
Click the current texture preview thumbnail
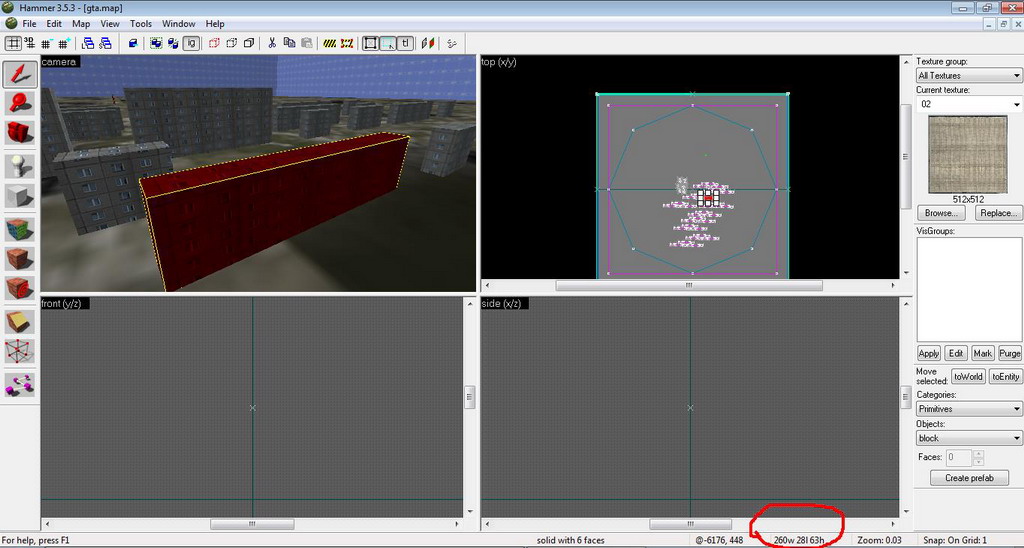tap(968, 154)
